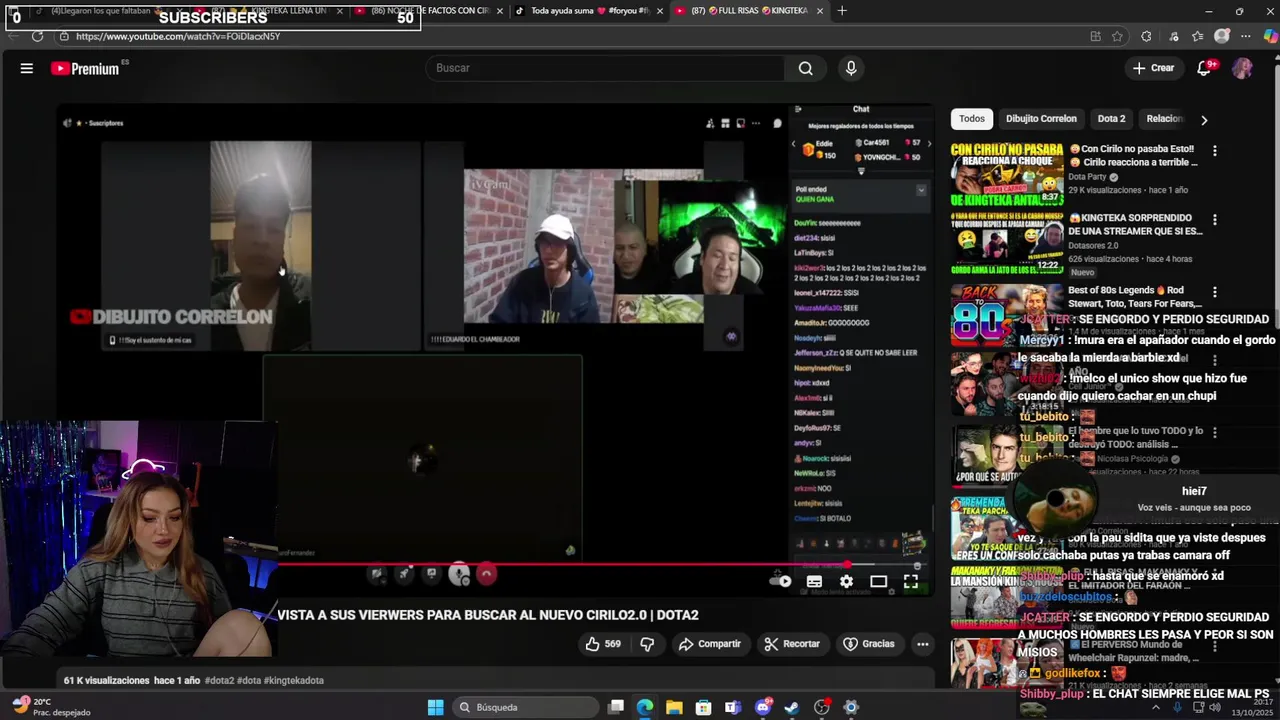
Task: Open File Explorer from taskbar
Action: [x=674, y=707]
